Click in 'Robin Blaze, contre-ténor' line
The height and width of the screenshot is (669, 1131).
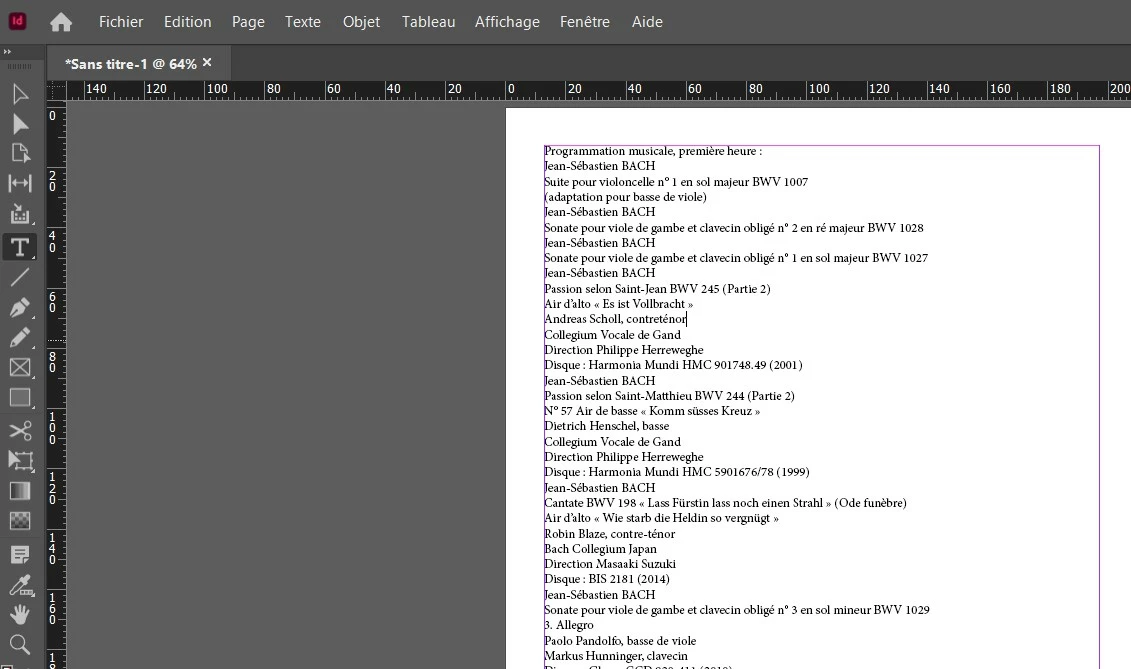(x=609, y=534)
